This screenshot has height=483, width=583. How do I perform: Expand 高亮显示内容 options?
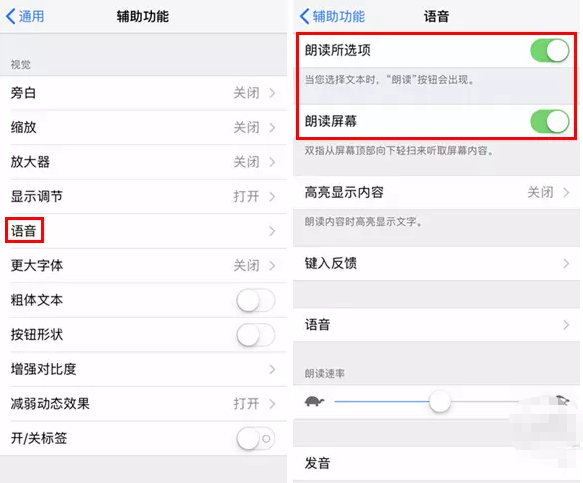(437, 193)
